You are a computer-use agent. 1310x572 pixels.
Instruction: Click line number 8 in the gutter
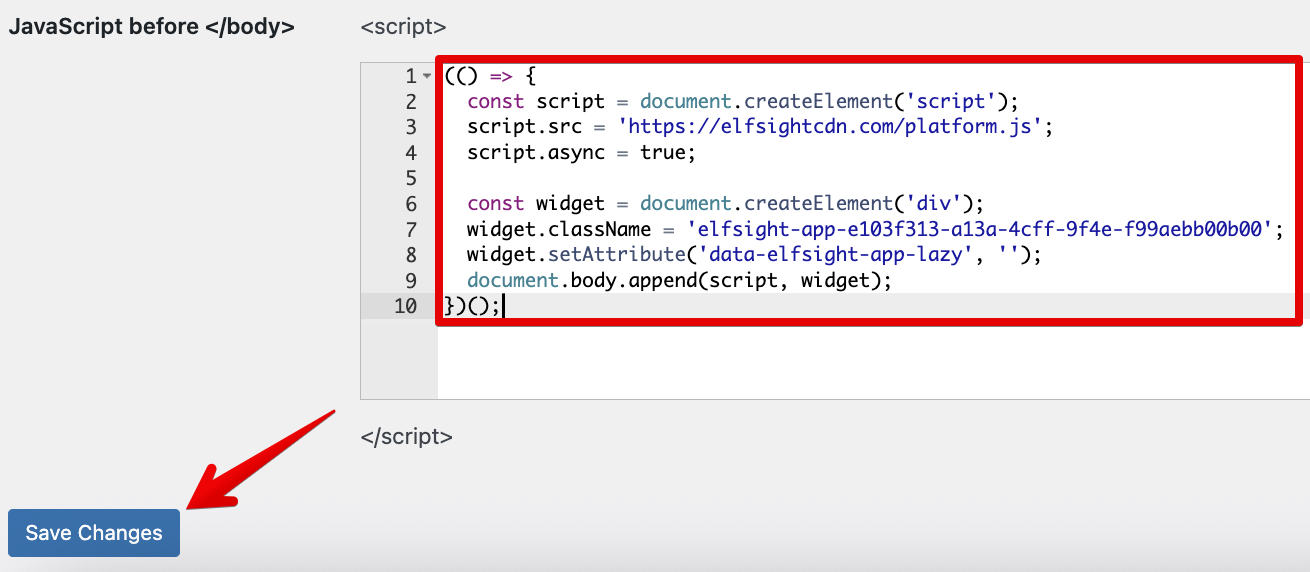click(x=411, y=255)
